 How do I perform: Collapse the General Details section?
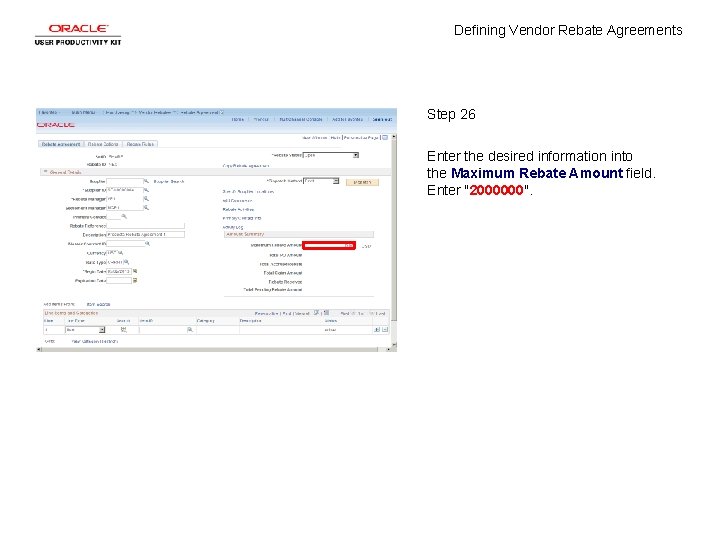click(x=45, y=172)
